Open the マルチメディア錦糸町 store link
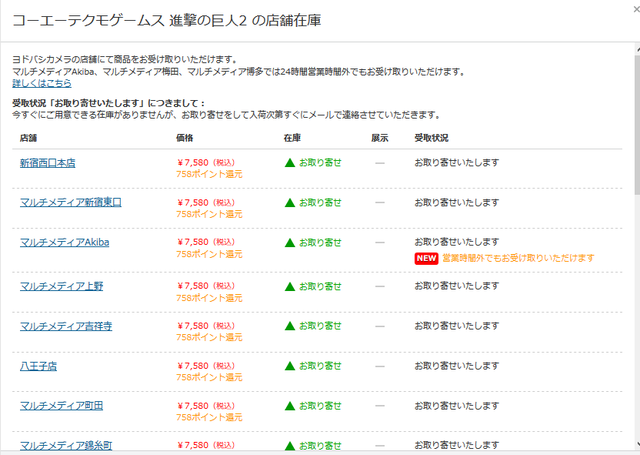 (x=66, y=446)
